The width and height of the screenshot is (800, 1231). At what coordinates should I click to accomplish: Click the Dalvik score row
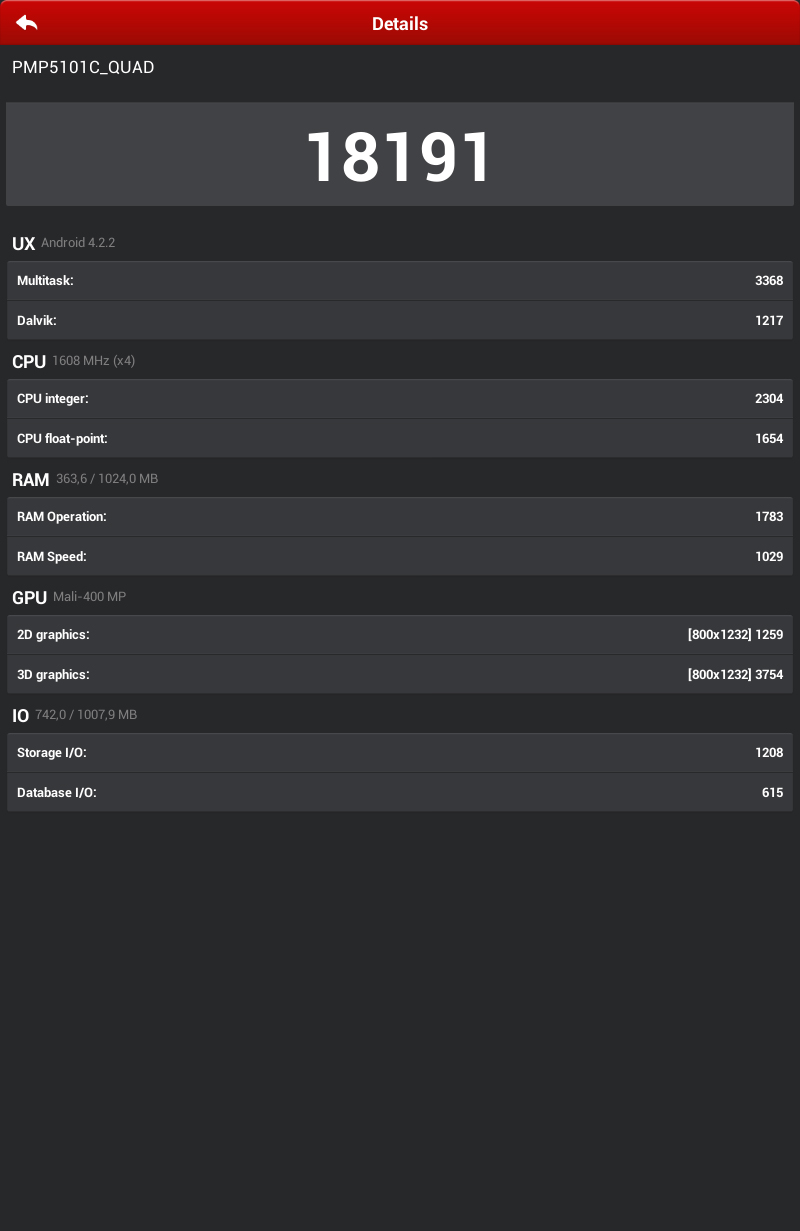tap(400, 320)
